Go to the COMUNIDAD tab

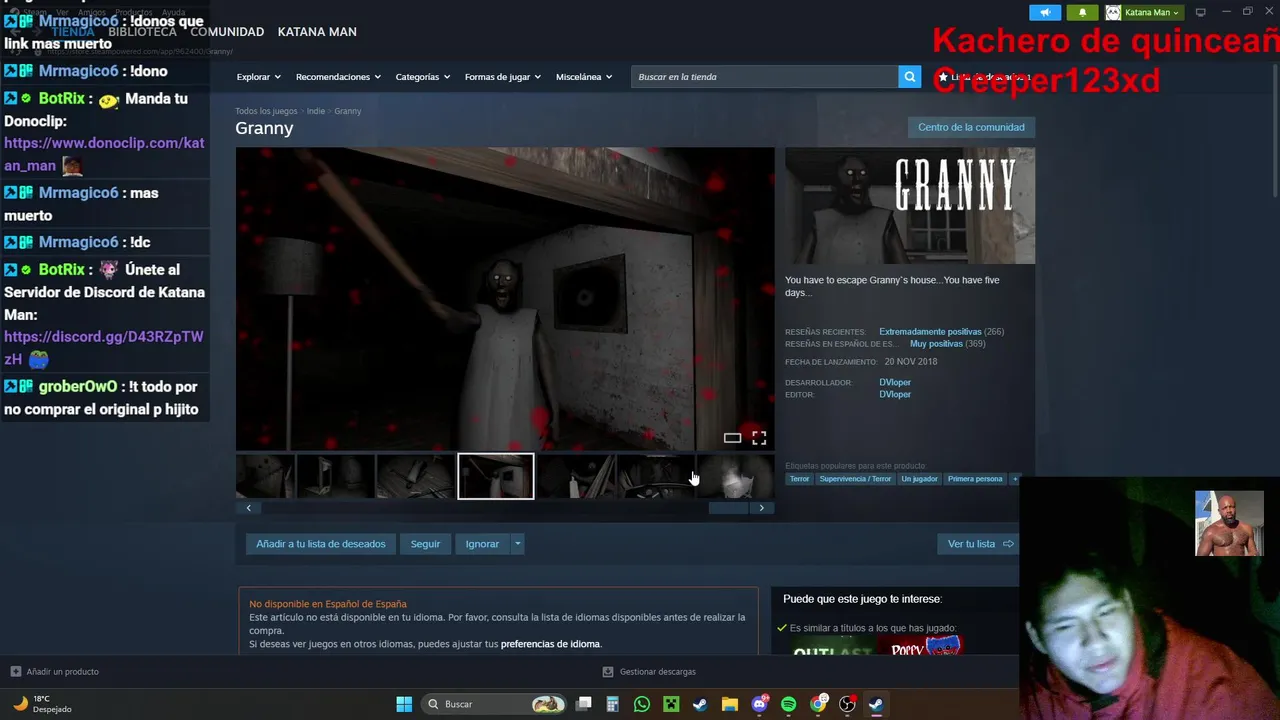coord(227,32)
